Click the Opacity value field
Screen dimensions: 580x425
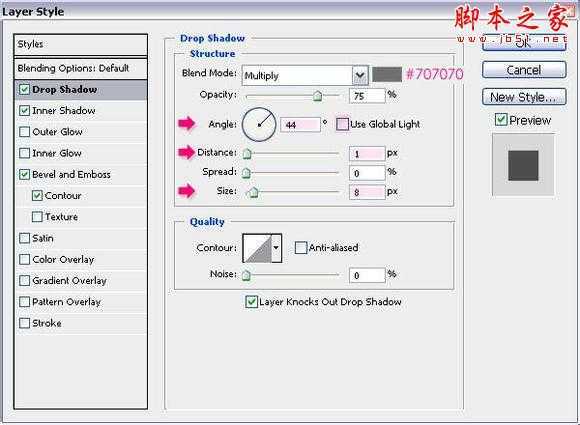coord(367,96)
